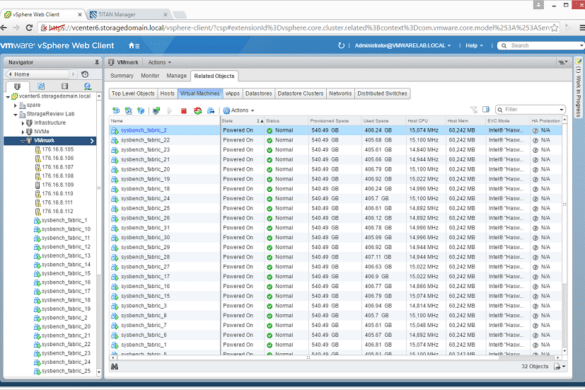
Task: Select the Storage navigator tab icon
Action: click(65, 86)
